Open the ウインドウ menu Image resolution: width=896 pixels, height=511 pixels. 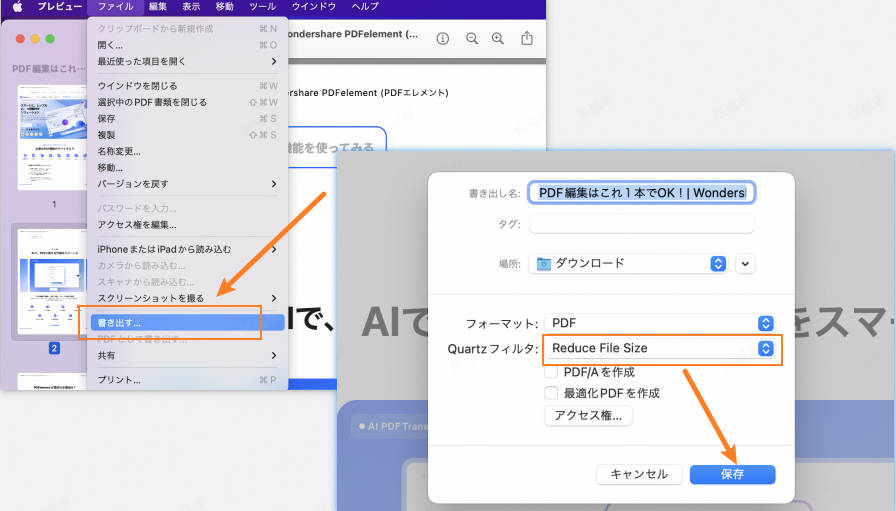[x=314, y=6]
